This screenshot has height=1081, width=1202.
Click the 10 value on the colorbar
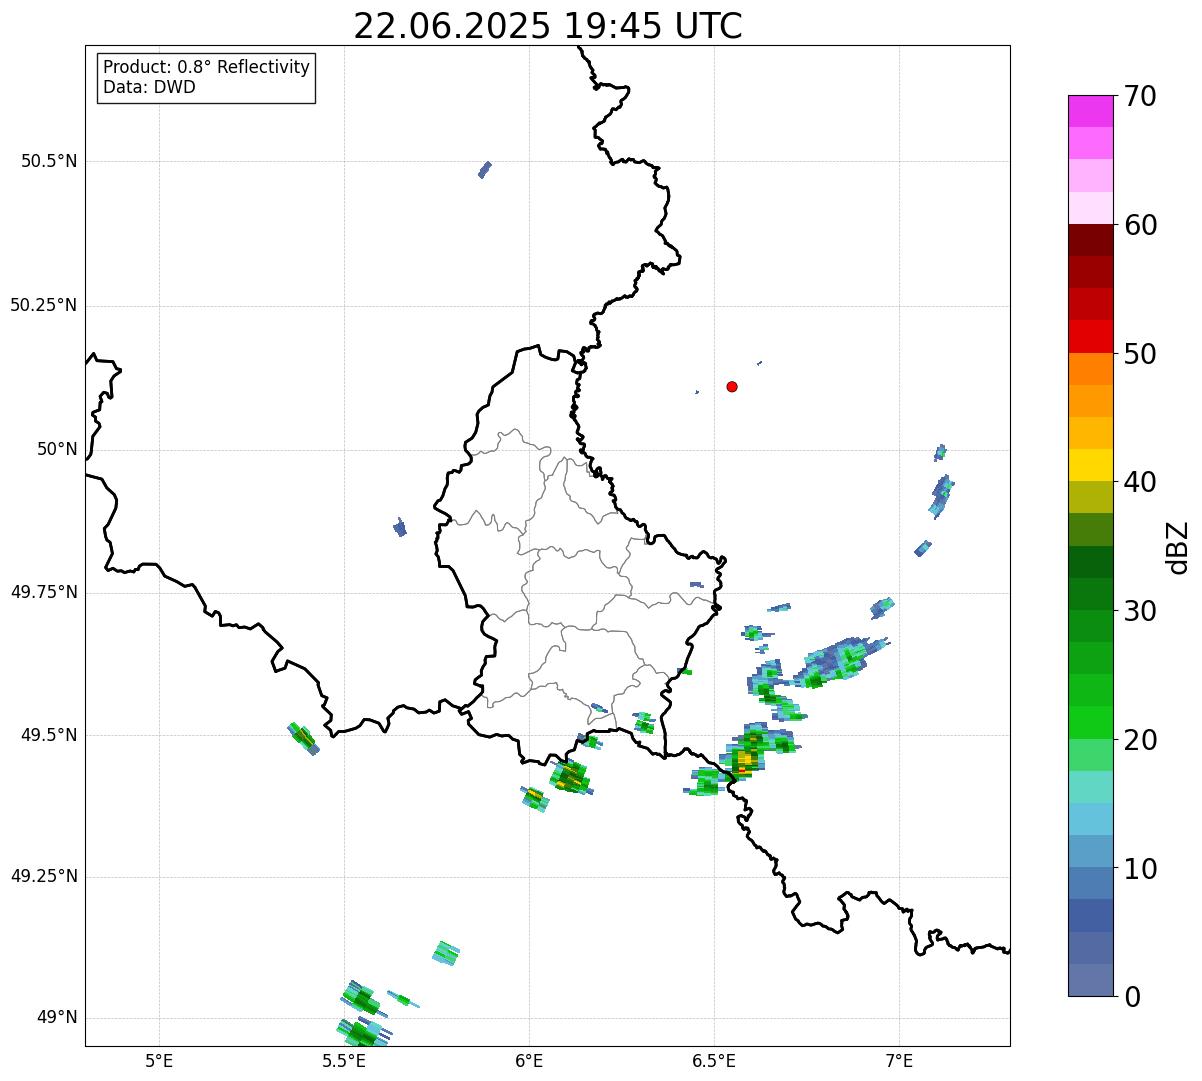point(1140,868)
